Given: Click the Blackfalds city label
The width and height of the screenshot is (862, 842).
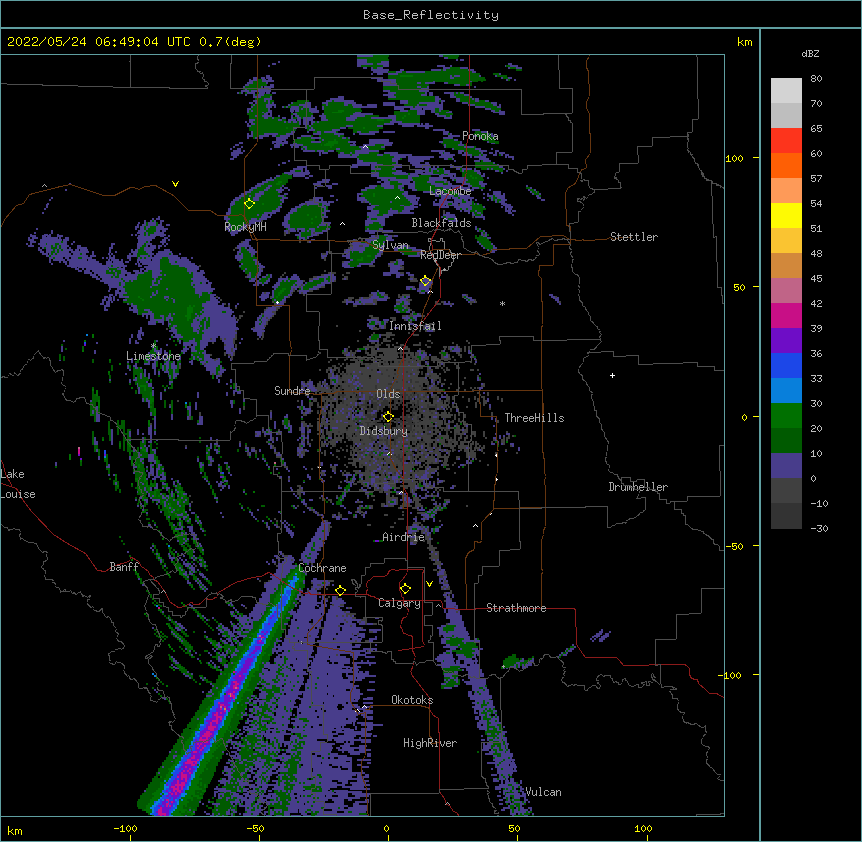Looking at the screenshot, I should [x=441, y=223].
